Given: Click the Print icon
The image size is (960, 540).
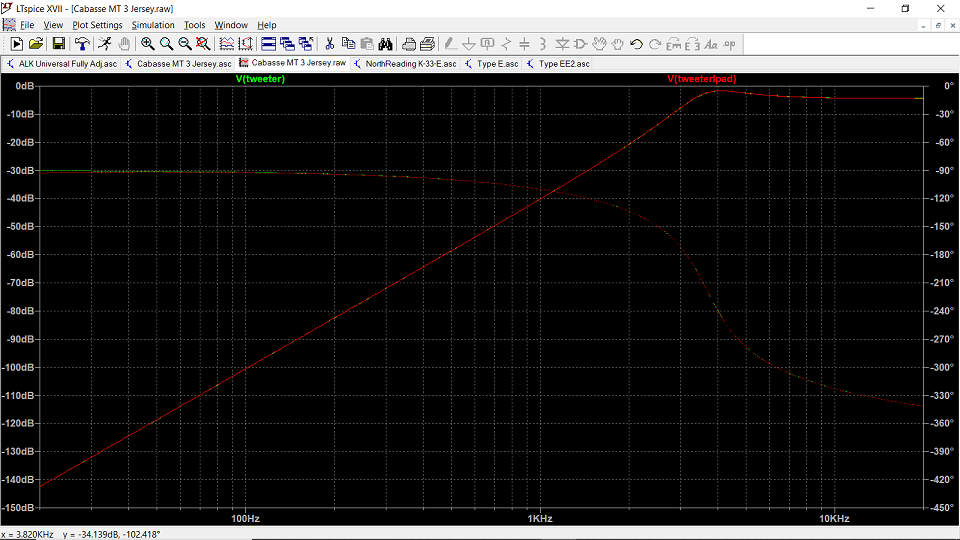Looking at the screenshot, I should [409, 44].
